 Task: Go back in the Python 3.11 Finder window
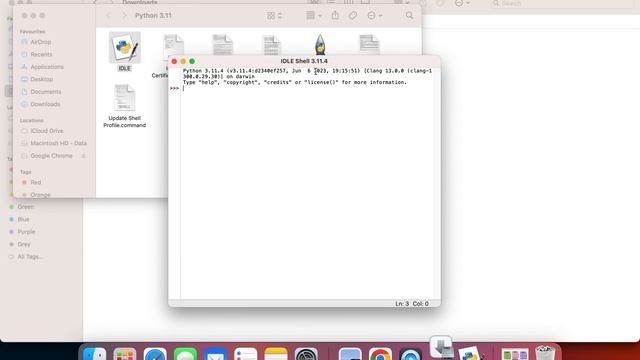109,16
